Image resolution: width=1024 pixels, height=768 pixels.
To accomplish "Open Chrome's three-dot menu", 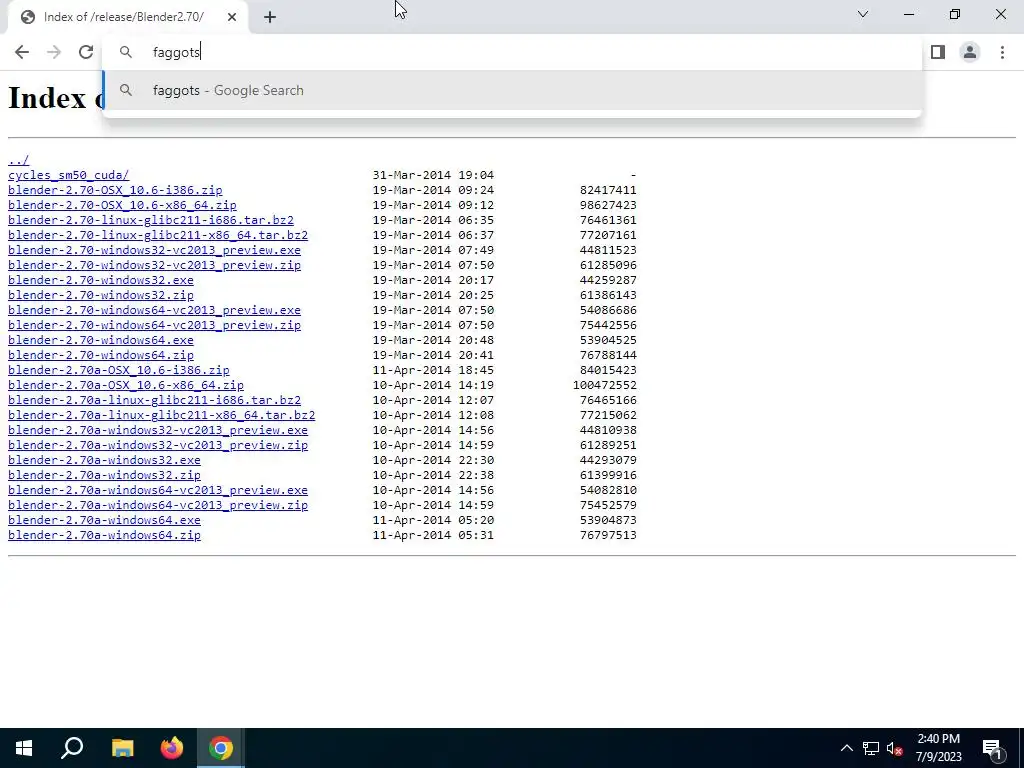I will tap(1002, 52).
